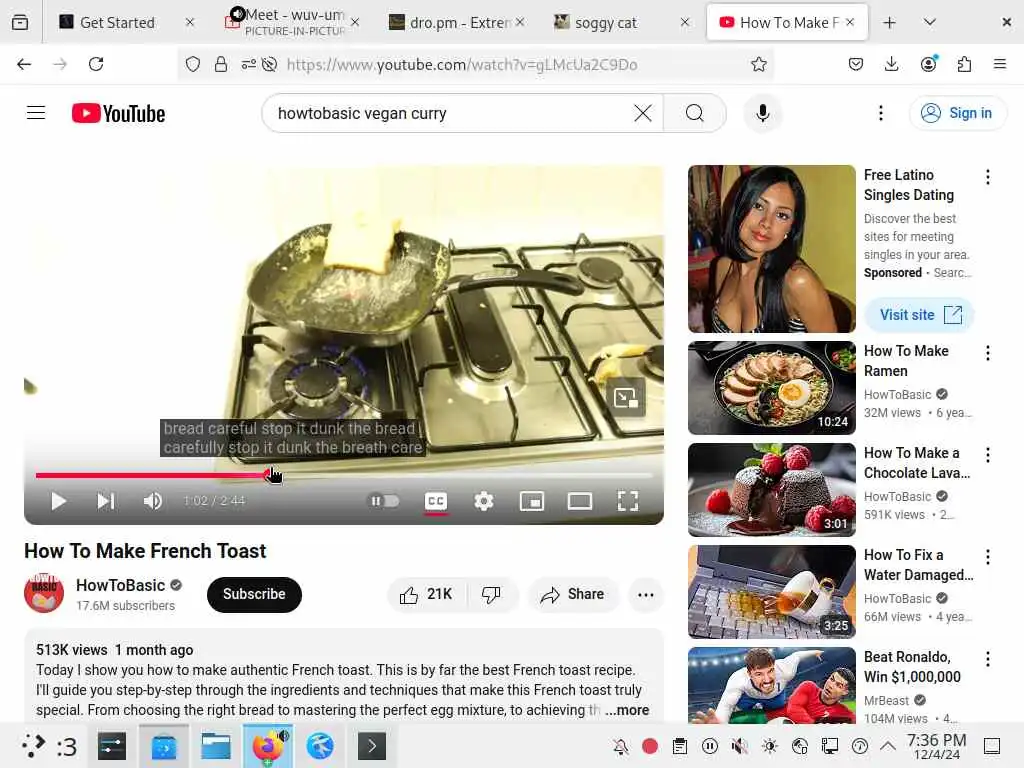Turn off closed captions (CC)
The image size is (1024, 768).
pos(436,501)
